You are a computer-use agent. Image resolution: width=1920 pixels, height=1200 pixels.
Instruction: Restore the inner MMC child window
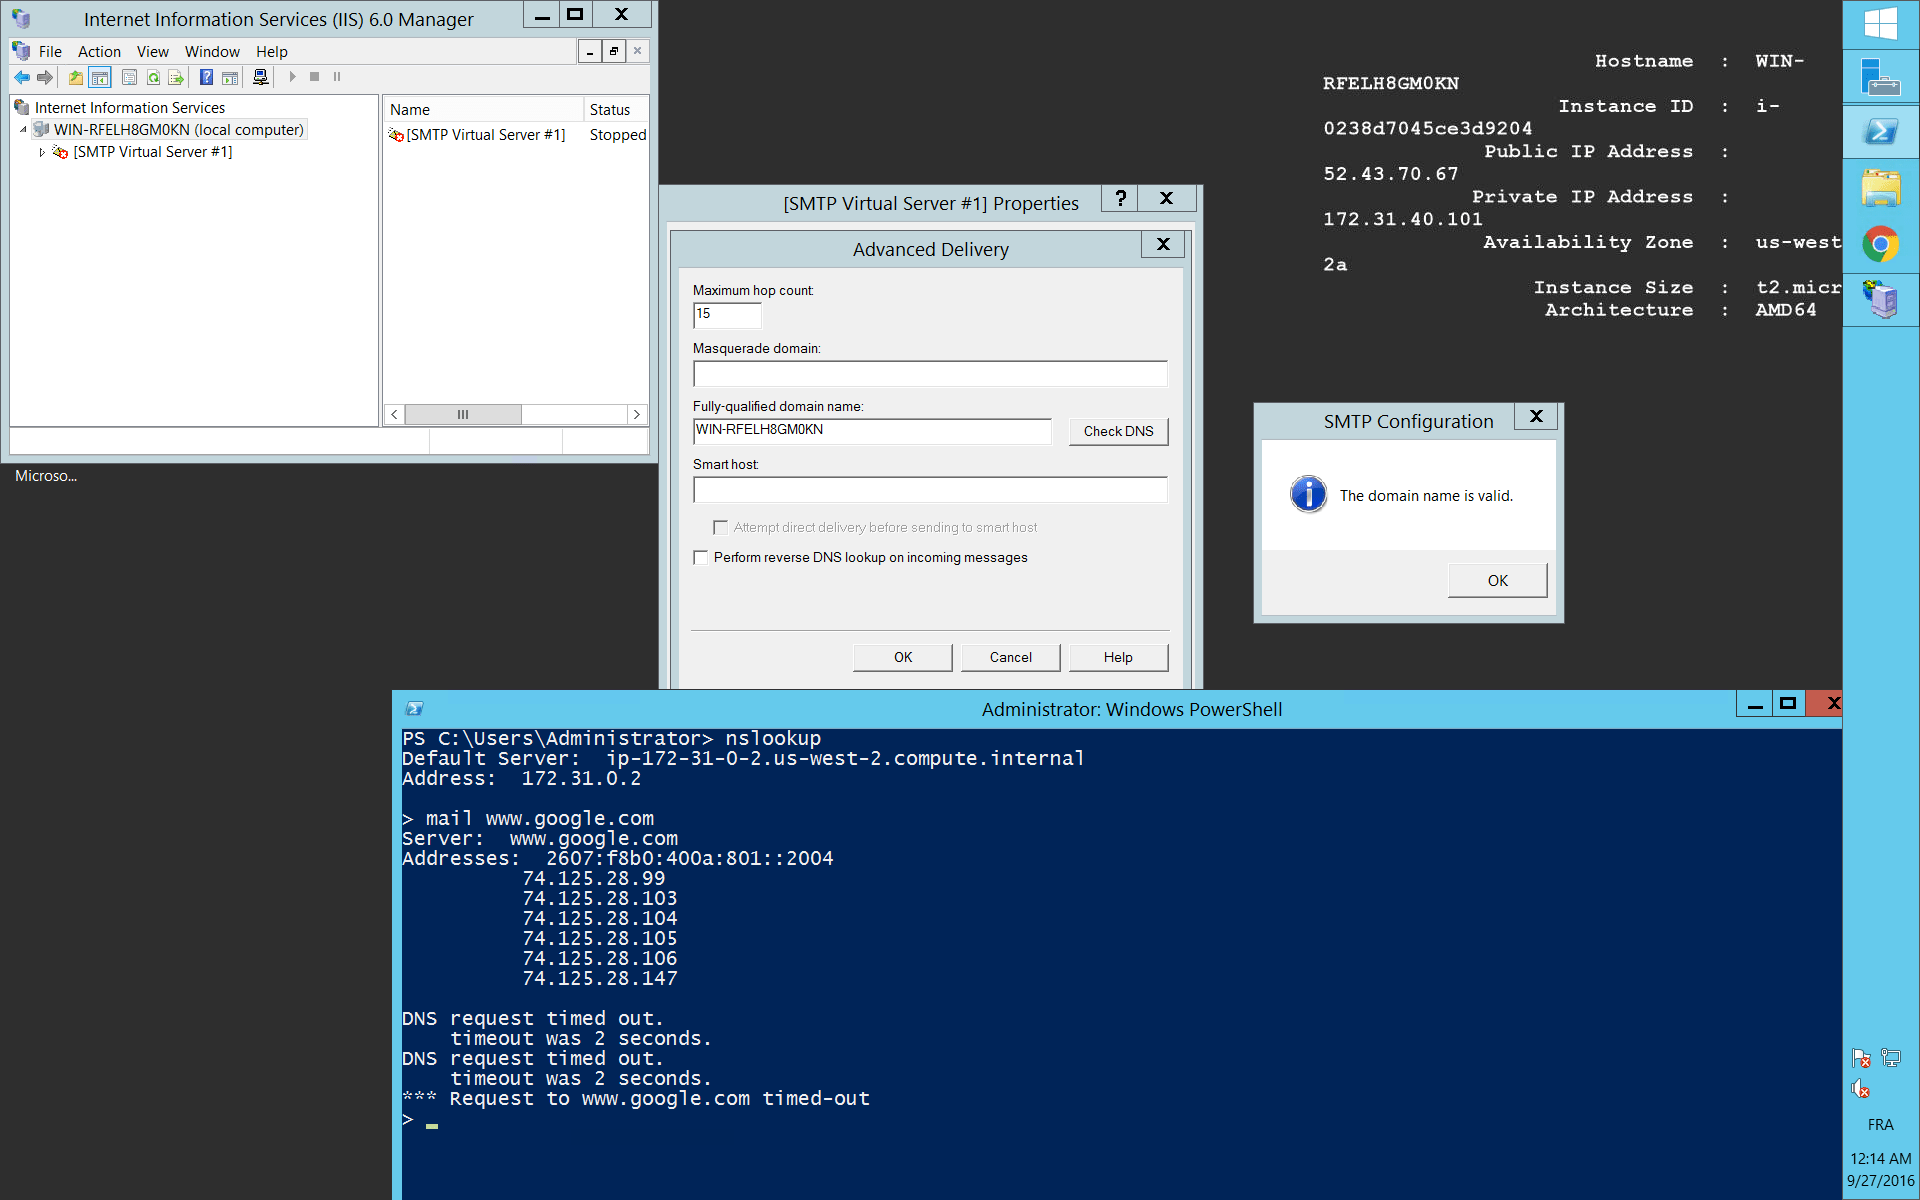614,51
